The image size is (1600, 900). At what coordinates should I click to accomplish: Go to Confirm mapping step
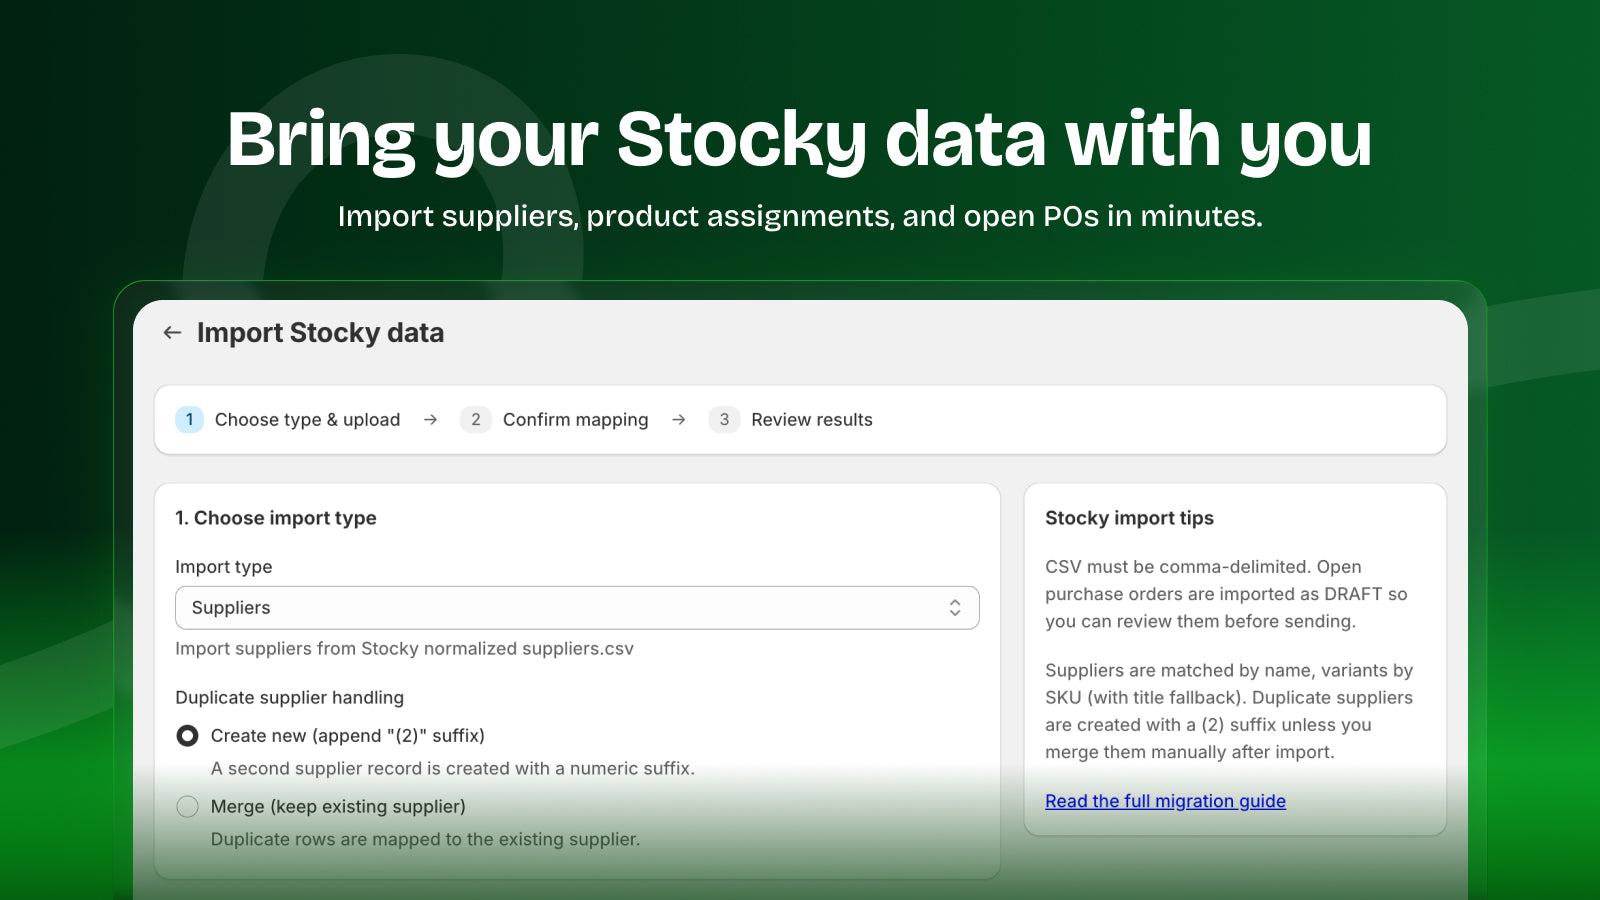coord(575,420)
